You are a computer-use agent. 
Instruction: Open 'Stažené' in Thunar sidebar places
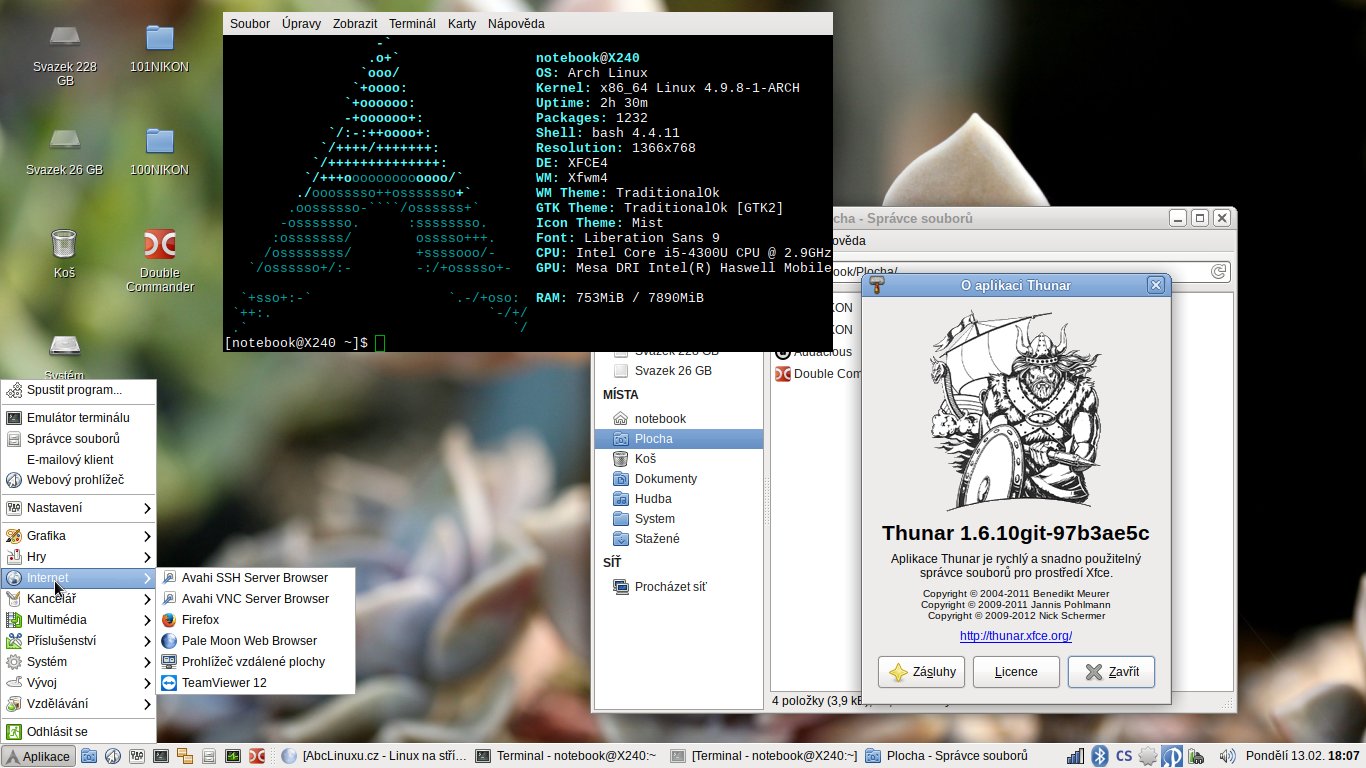678,539
